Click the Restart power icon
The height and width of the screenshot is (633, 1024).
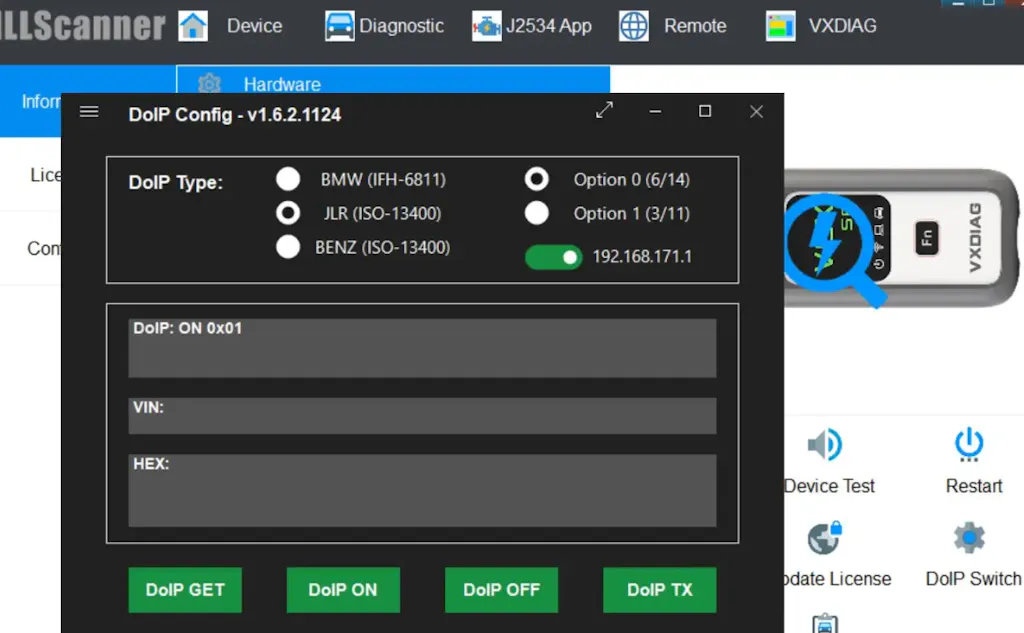(x=969, y=444)
